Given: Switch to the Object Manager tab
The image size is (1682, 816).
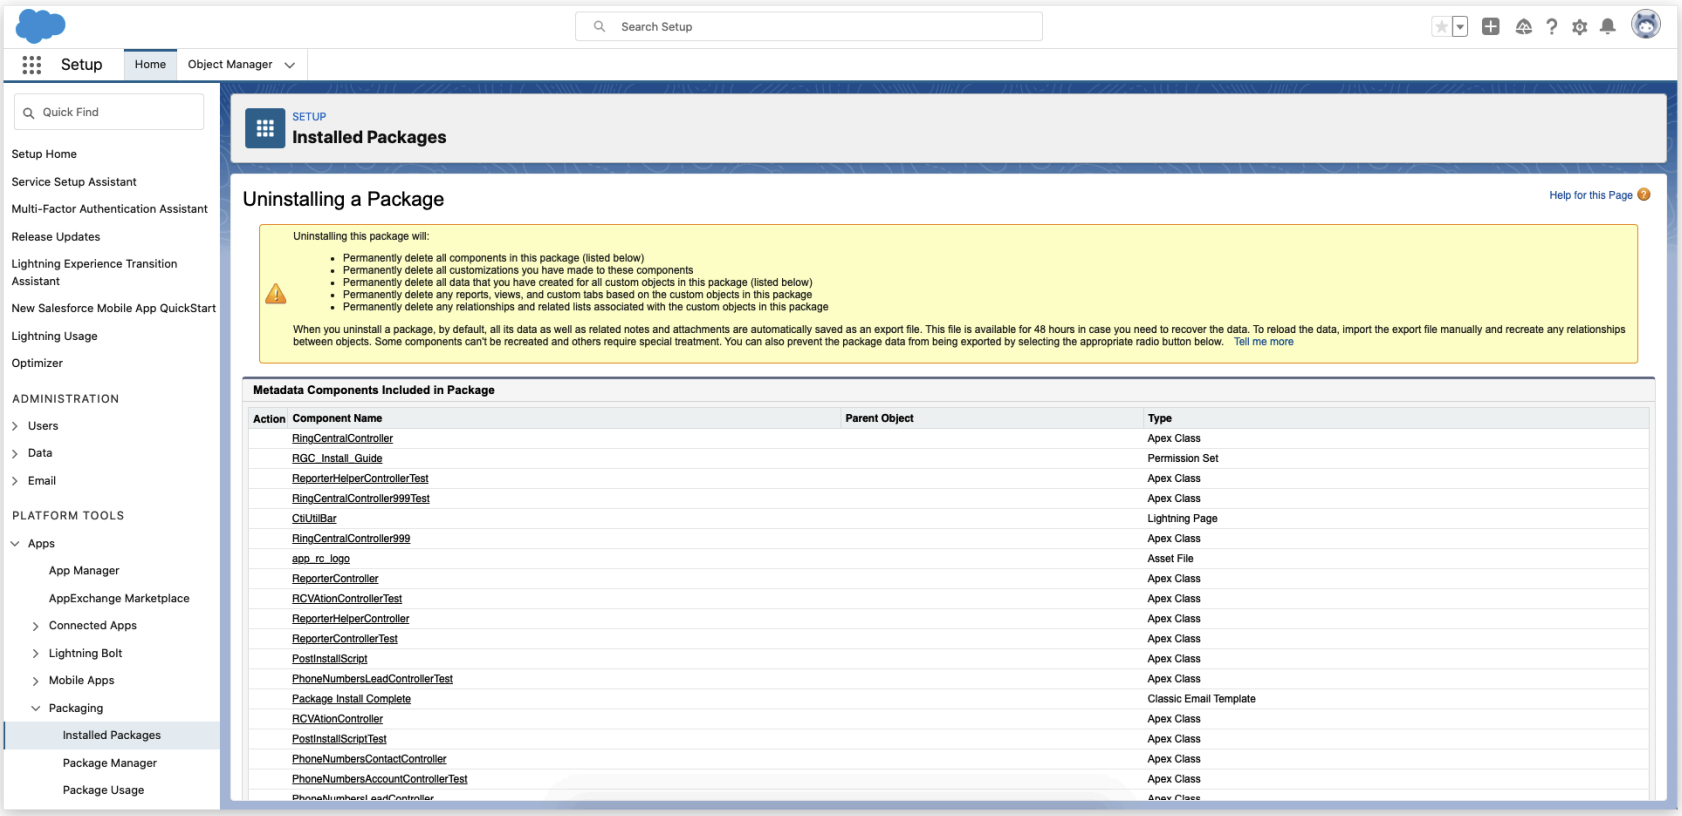Looking at the screenshot, I should (230, 65).
